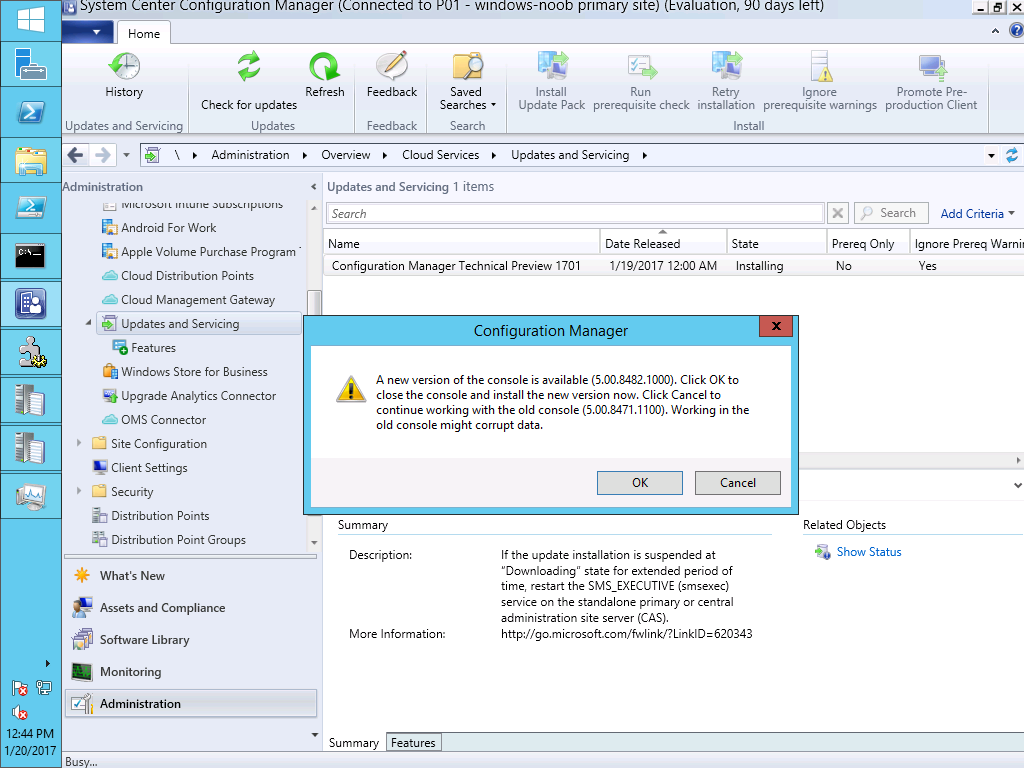Minimize the ribbon with the chevron
1024x768 pixels.
coord(995,31)
